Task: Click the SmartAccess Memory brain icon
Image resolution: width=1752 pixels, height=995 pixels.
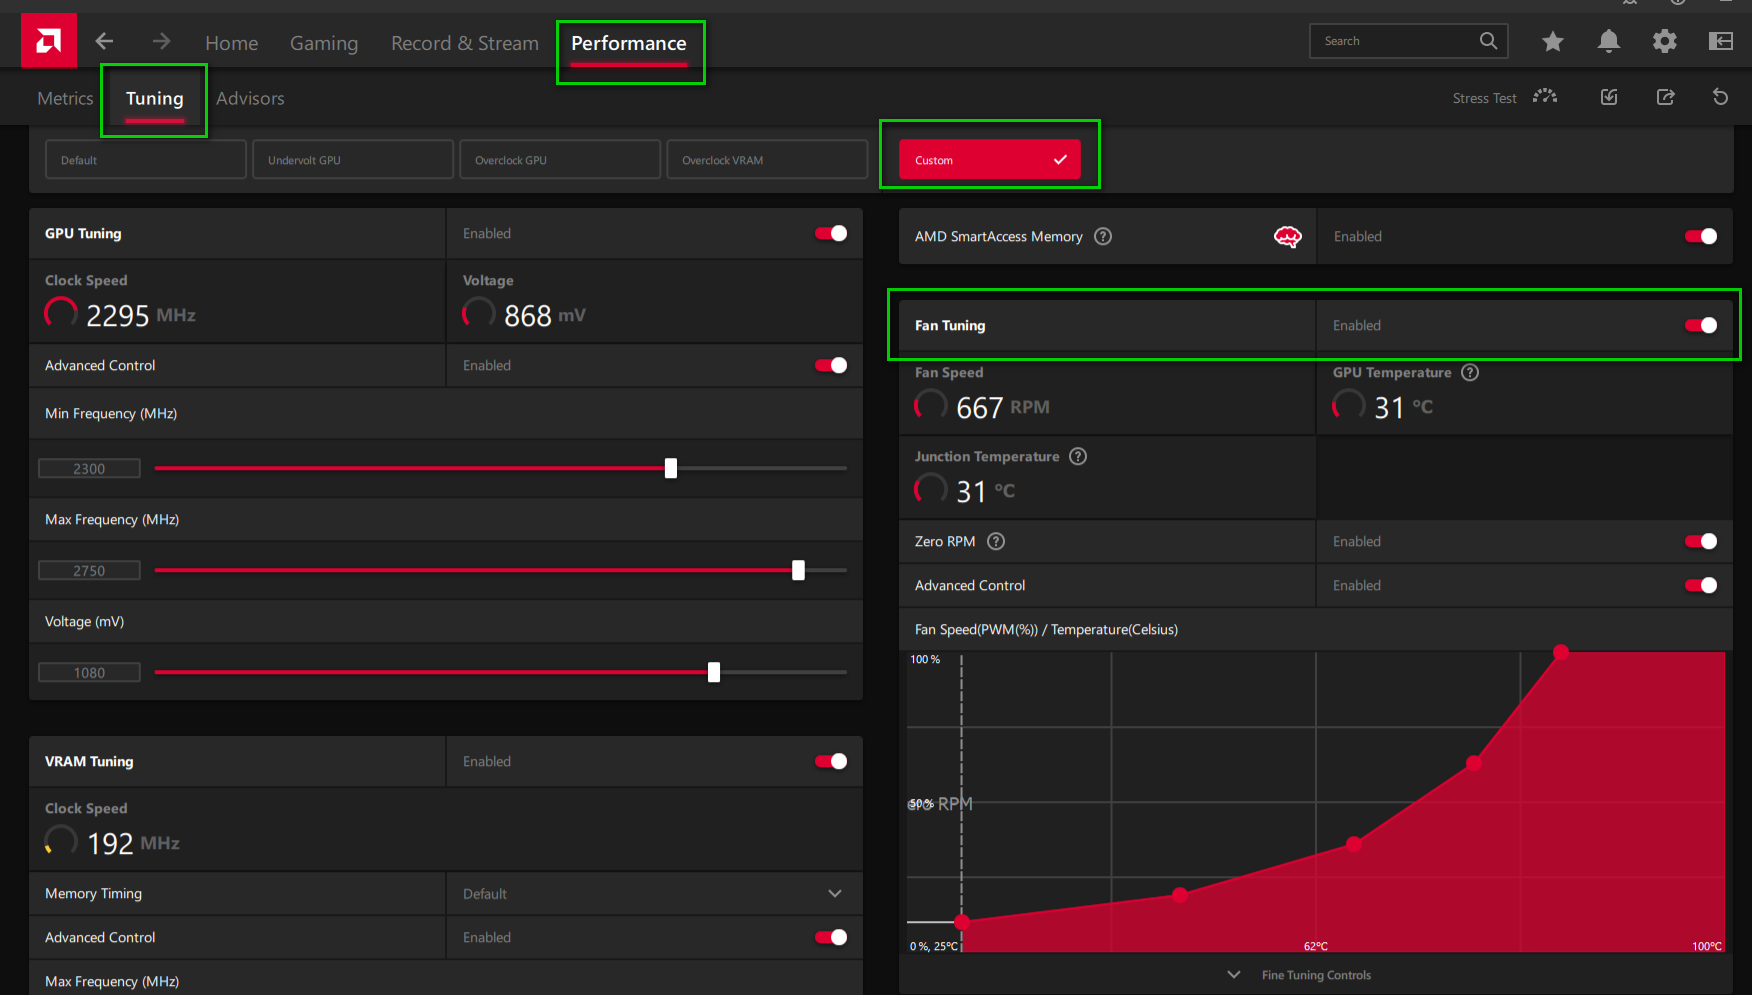Action: point(1287,237)
